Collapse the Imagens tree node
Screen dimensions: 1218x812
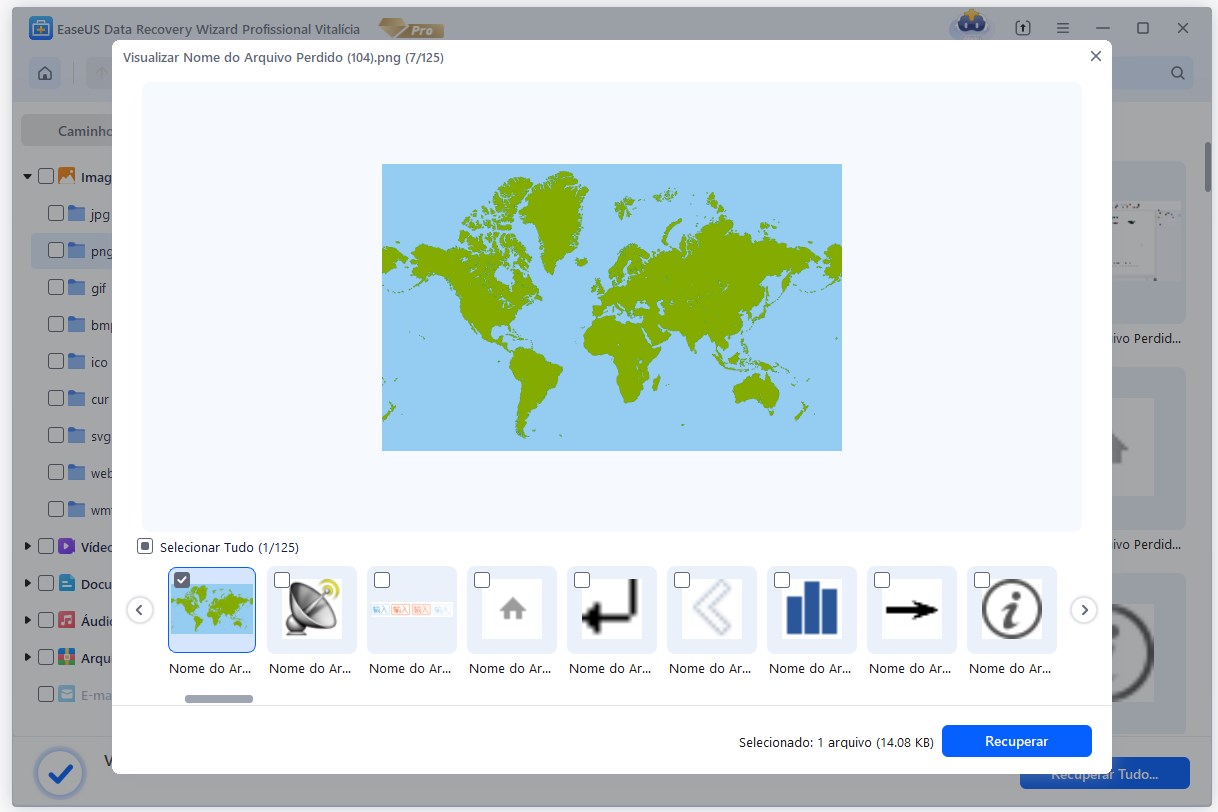click(x=28, y=177)
